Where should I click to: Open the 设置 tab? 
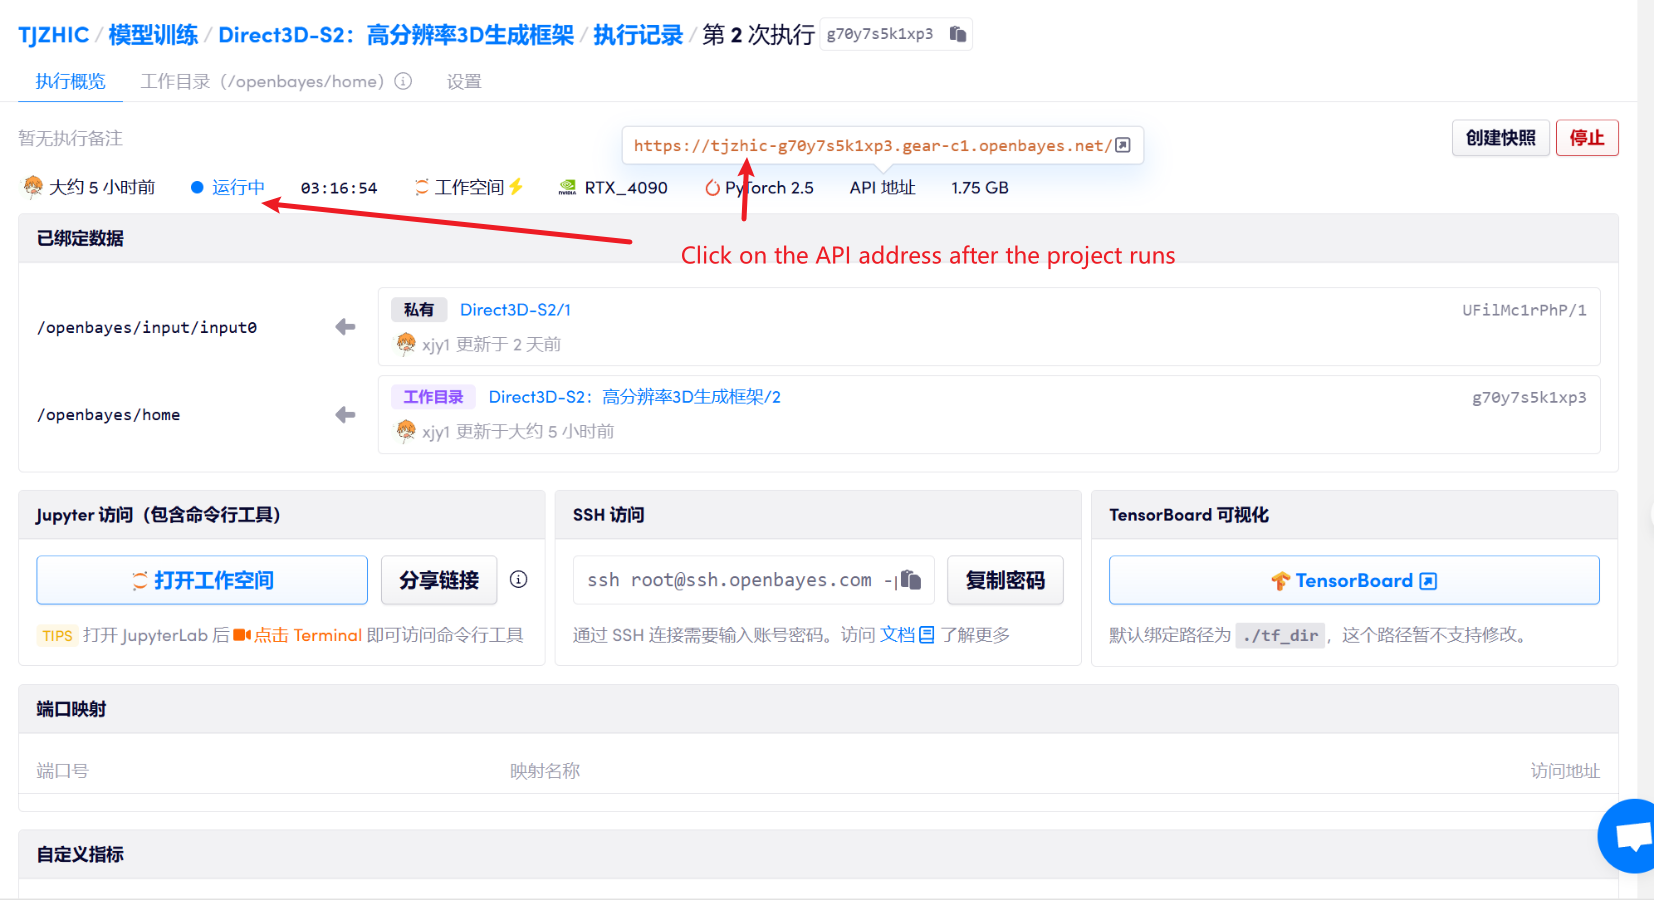[464, 81]
